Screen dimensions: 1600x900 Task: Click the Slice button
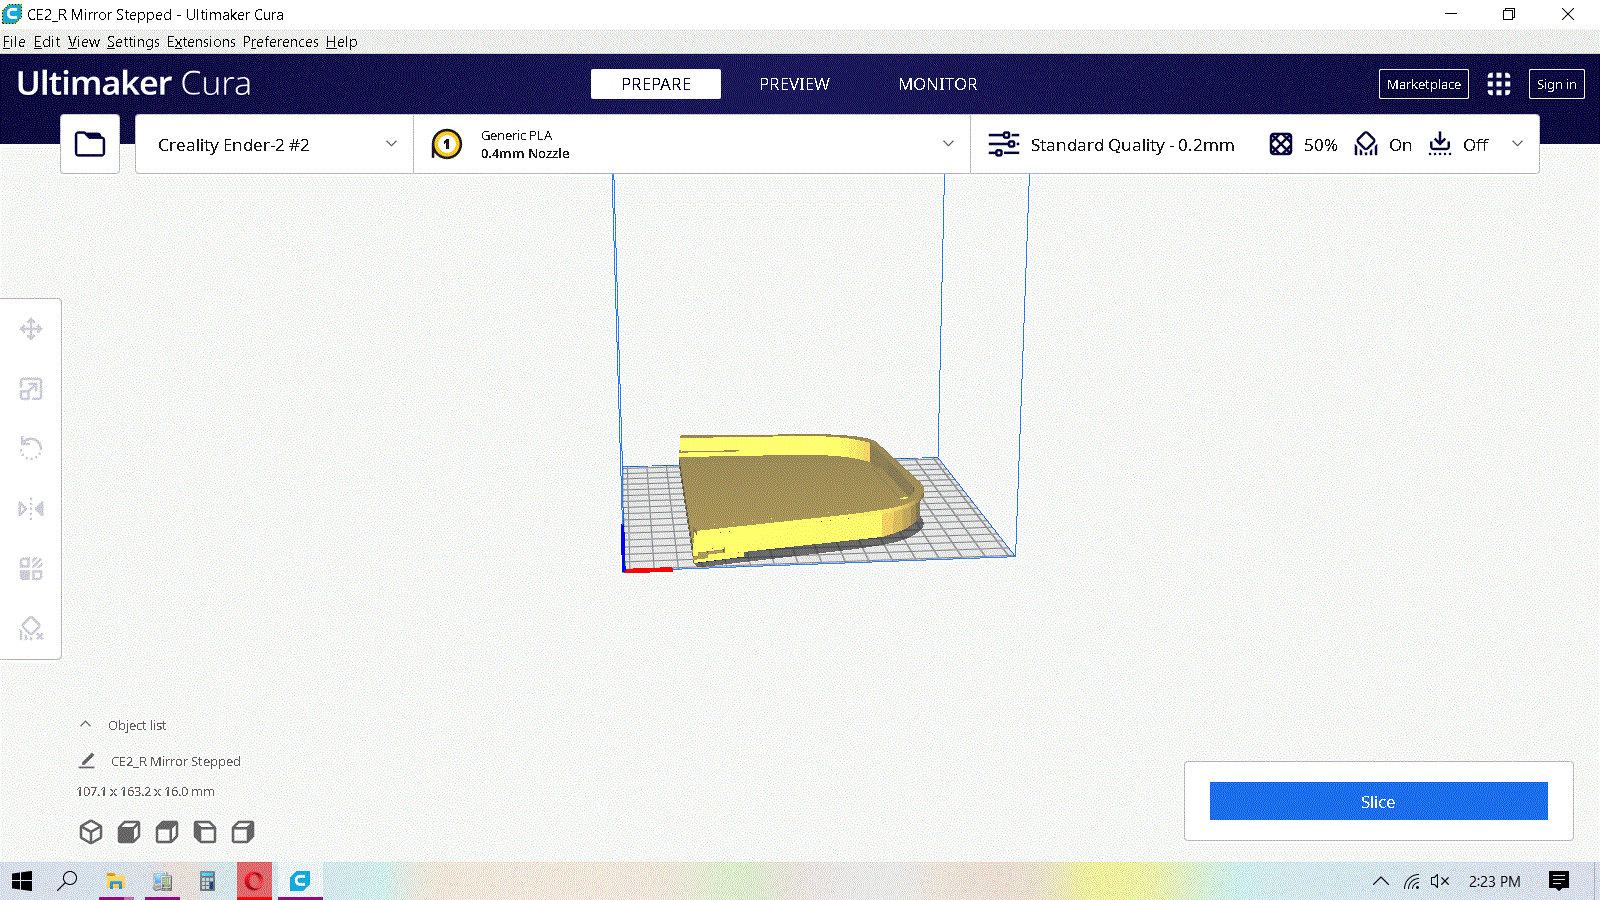click(x=1377, y=801)
